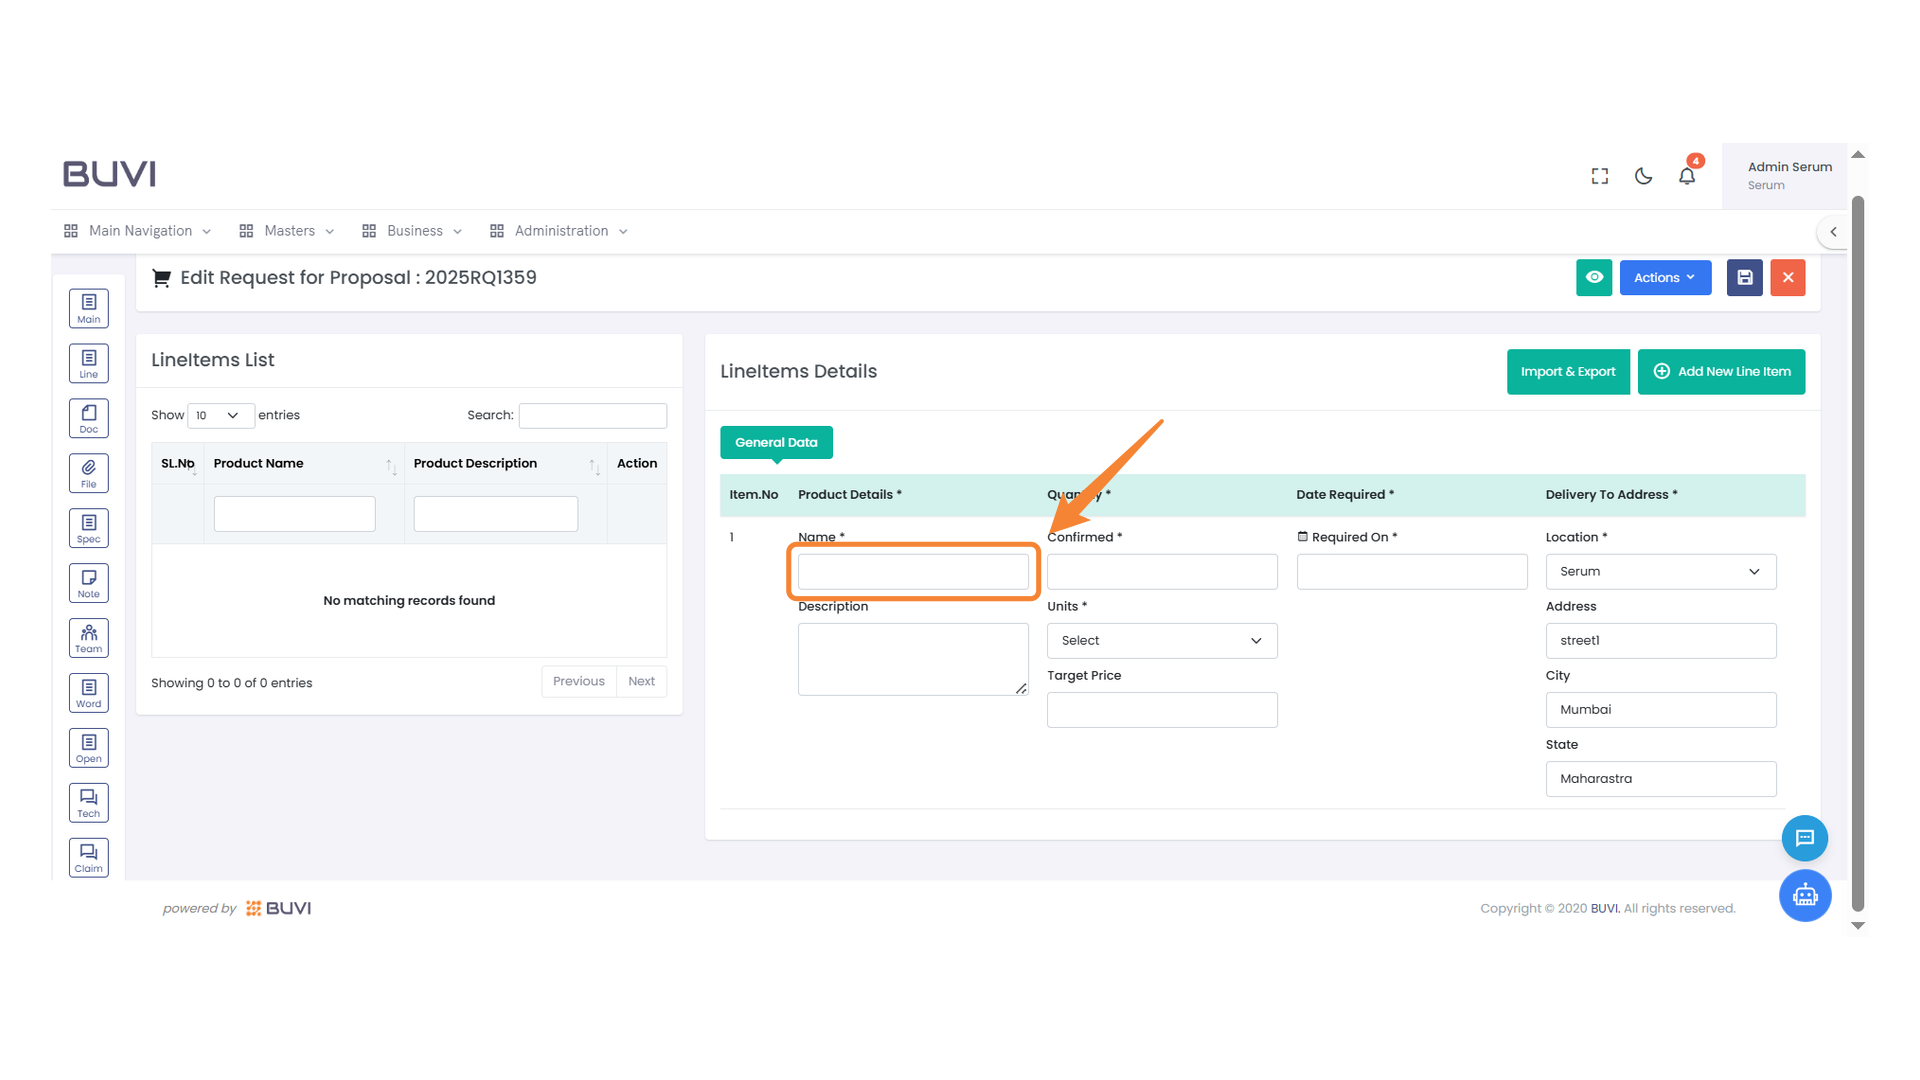Change the Show entries dropdown
Screen dimensions: 1920x1080
click(x=220, y=415)
